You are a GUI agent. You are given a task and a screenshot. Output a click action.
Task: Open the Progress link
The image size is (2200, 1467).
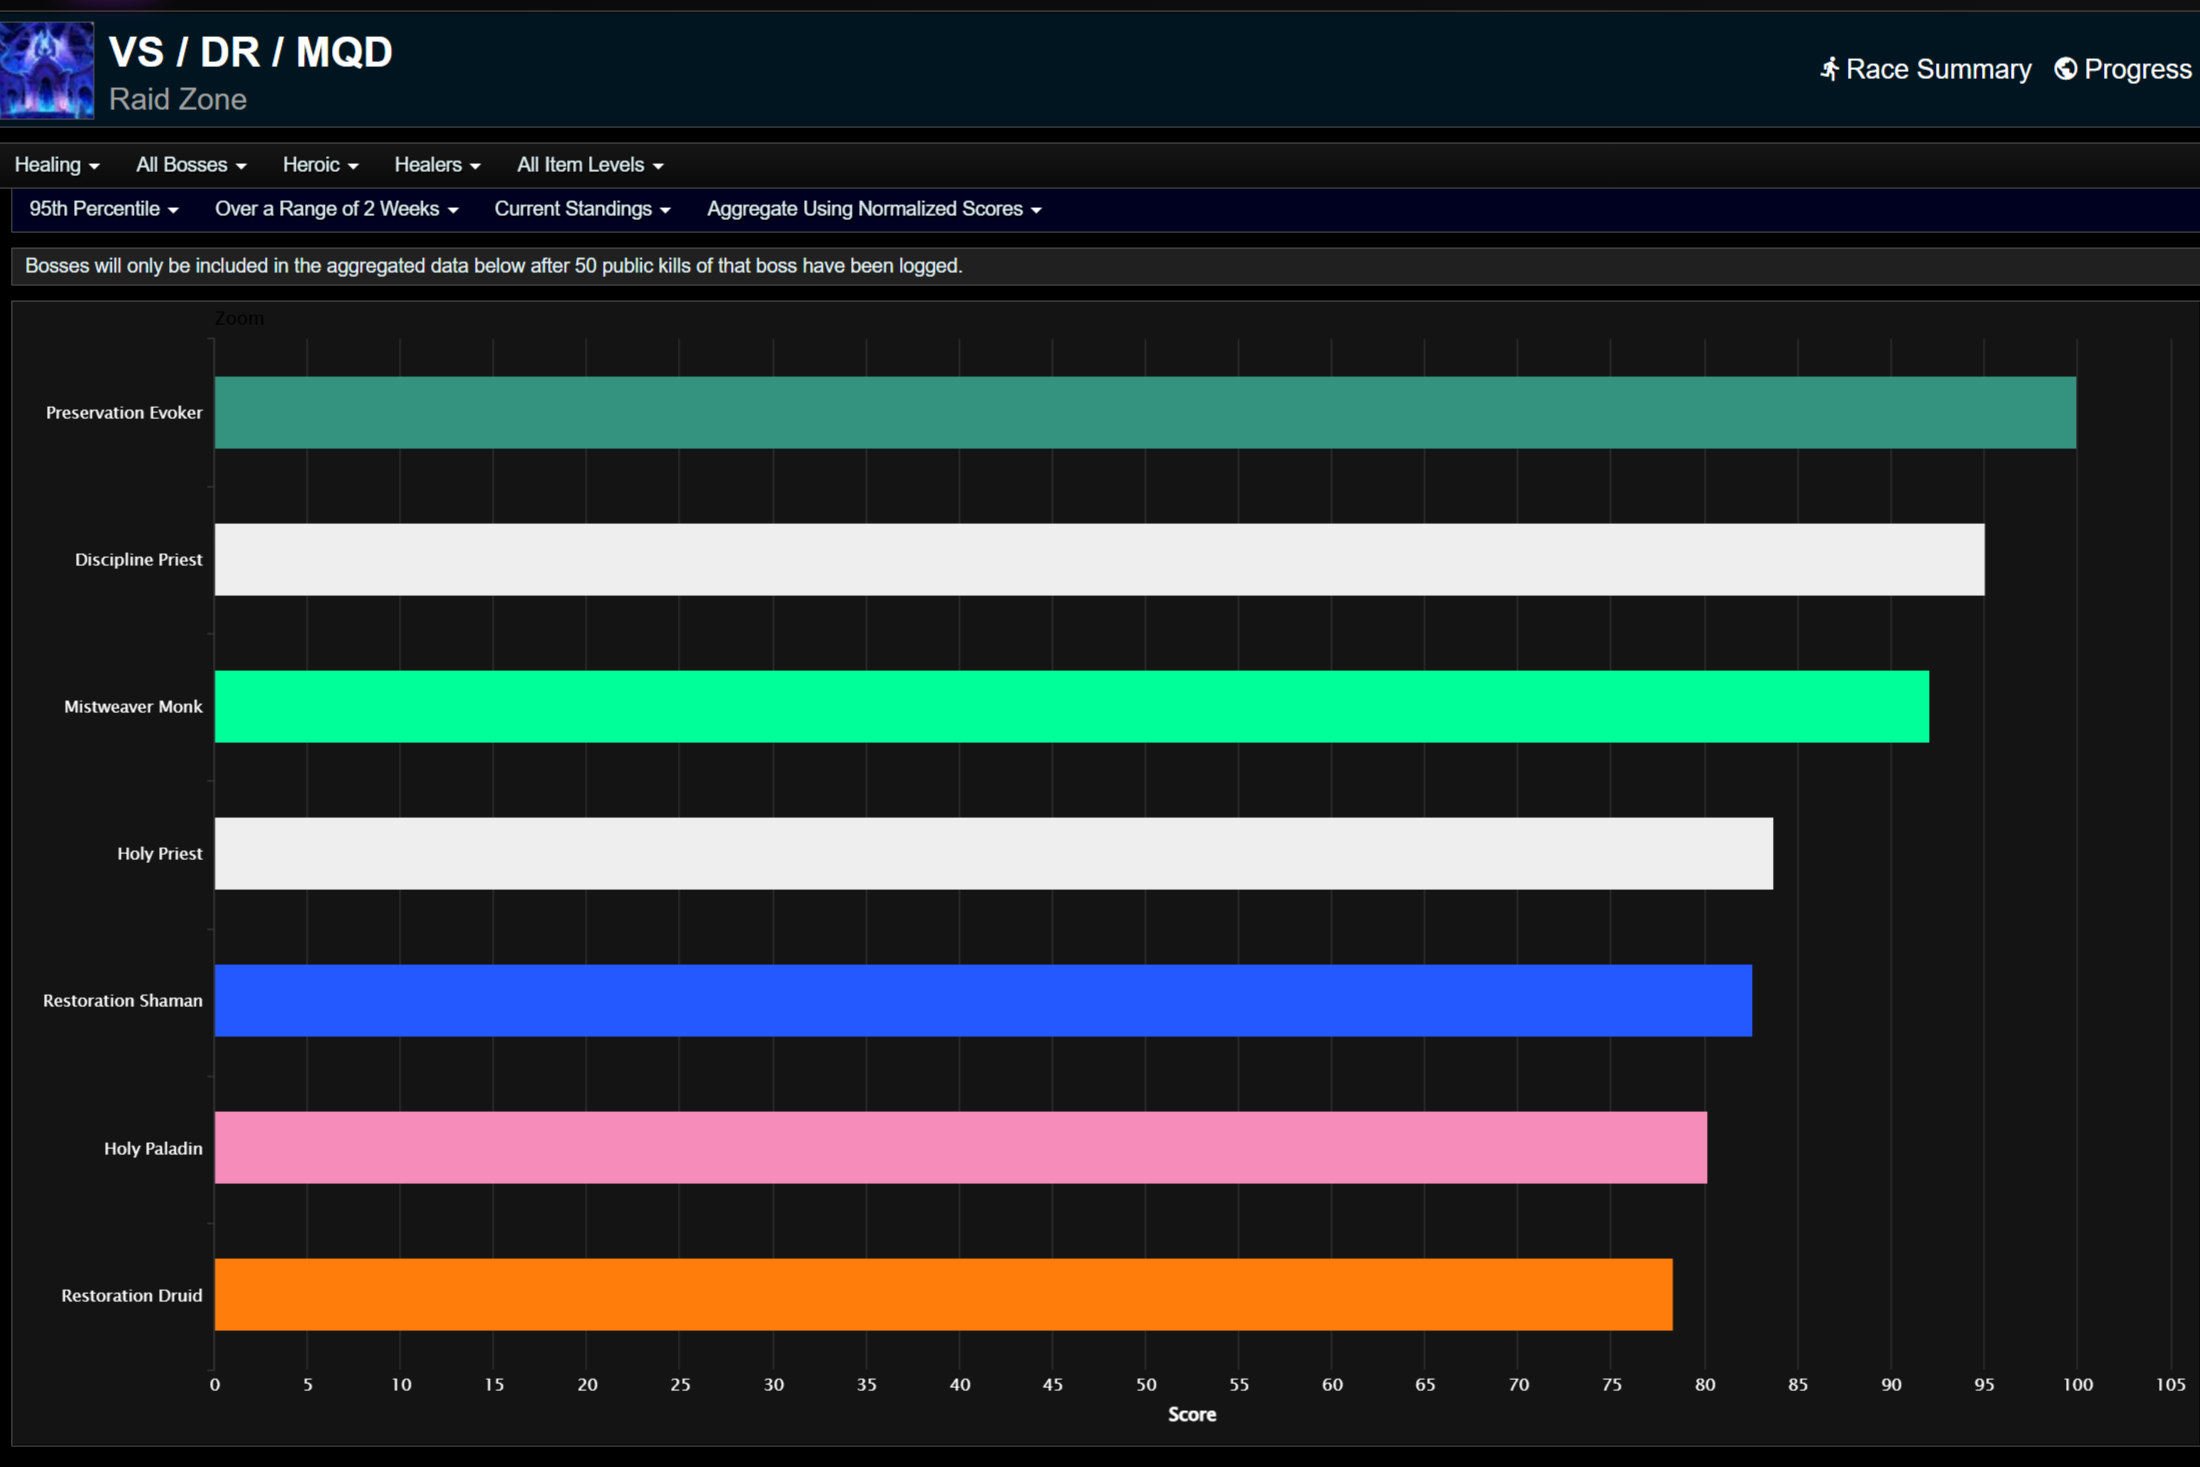pyautogui.click(x=2136, y=69)
